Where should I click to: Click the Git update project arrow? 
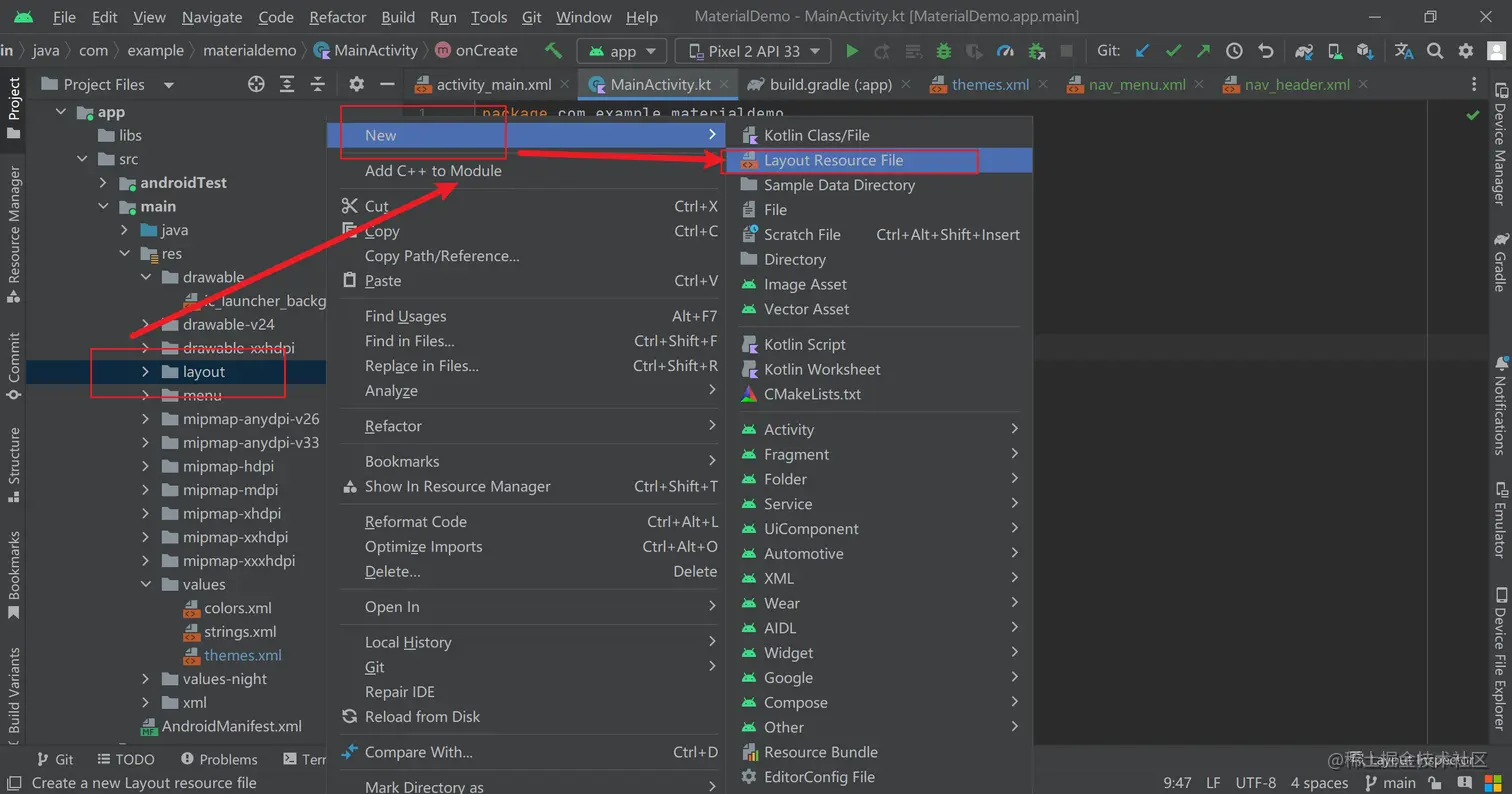pos(1144,51)
